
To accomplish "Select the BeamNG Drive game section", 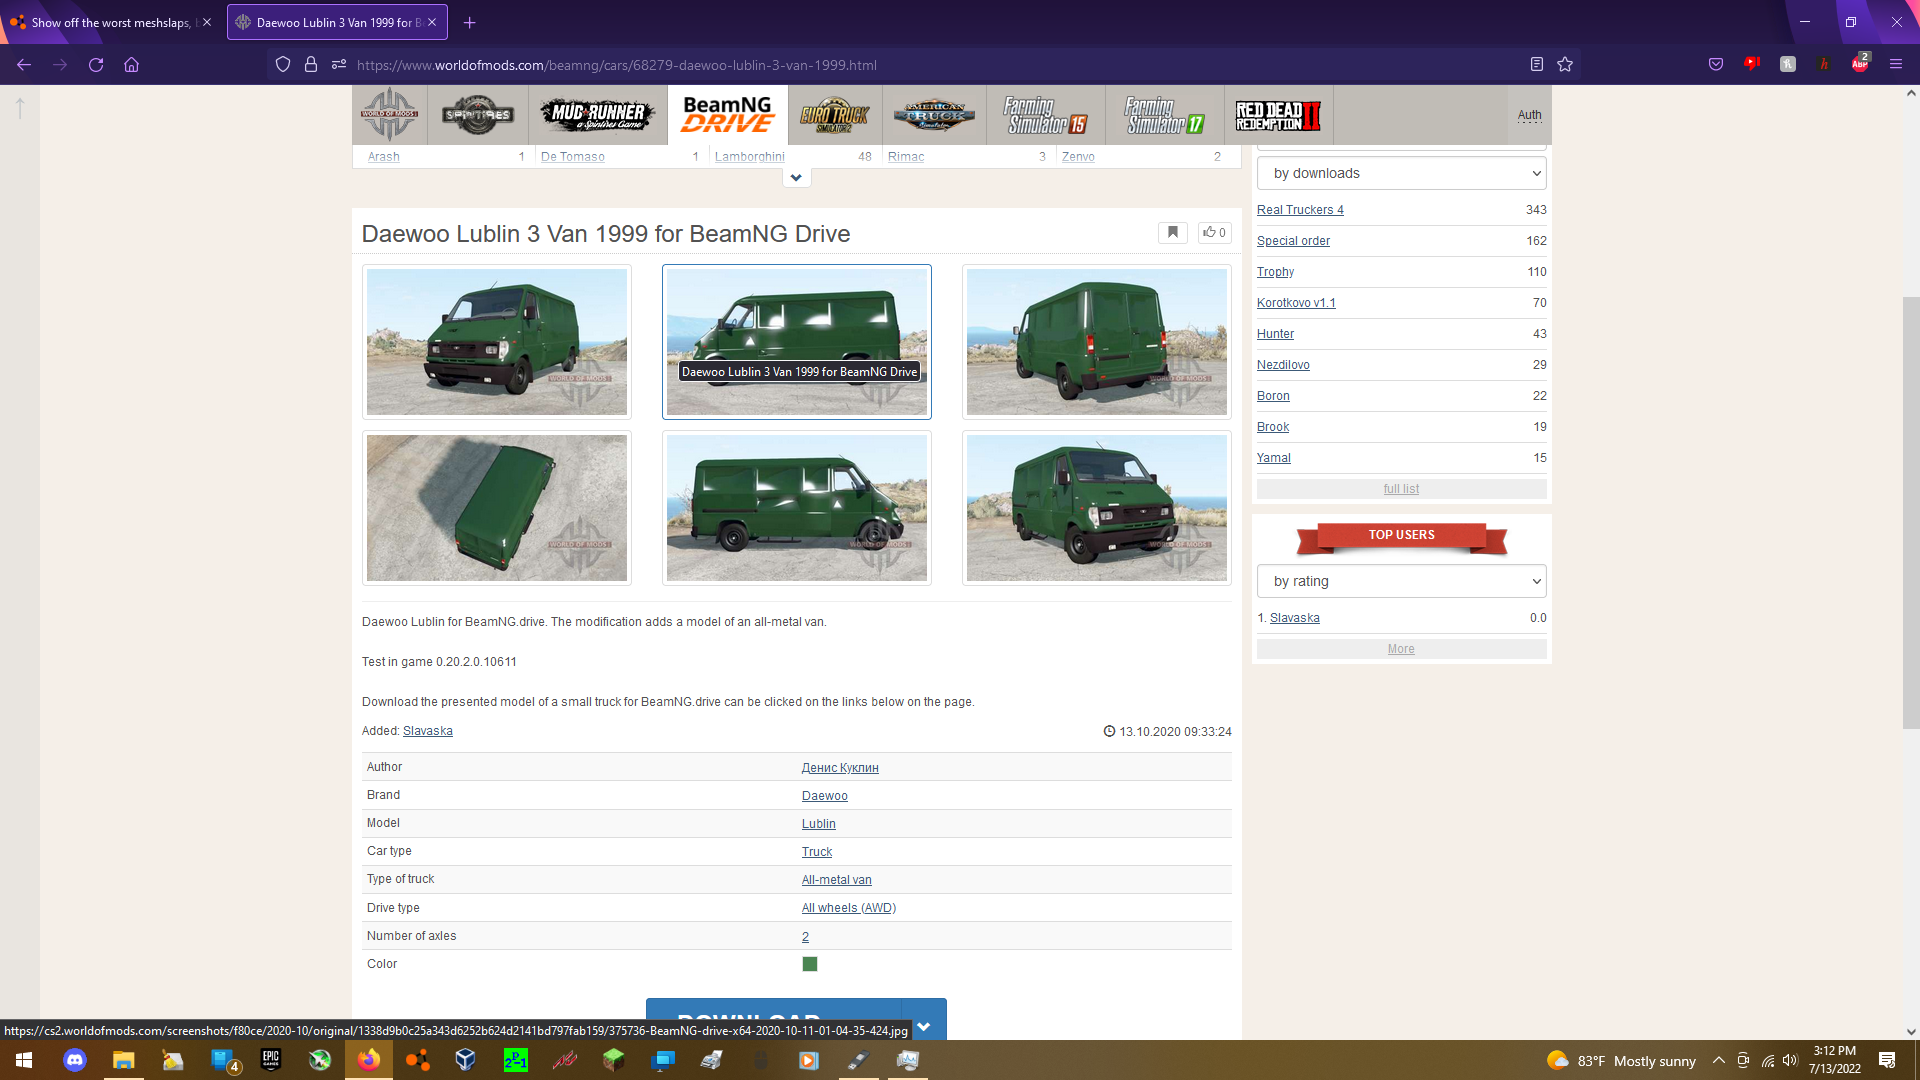I will (x=728, y=115).
